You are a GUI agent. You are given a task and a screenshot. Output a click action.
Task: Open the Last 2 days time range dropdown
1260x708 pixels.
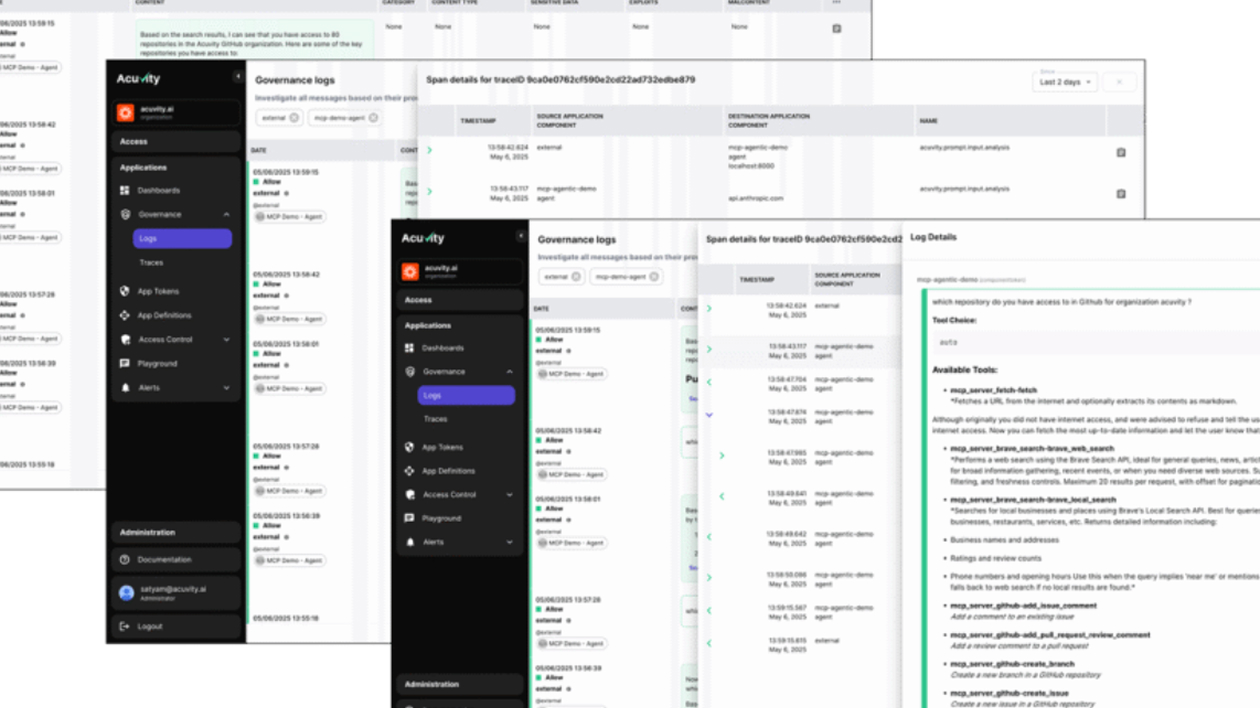(x=1064, y=82)
